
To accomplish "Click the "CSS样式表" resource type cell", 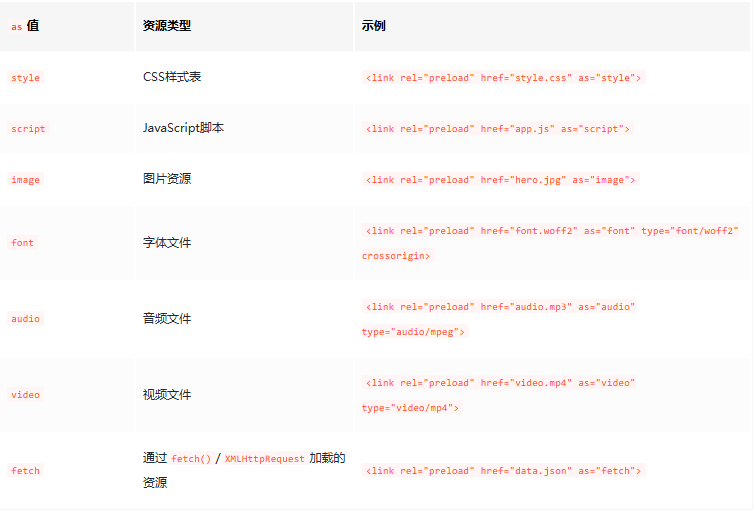I will (x=172, y=77).
